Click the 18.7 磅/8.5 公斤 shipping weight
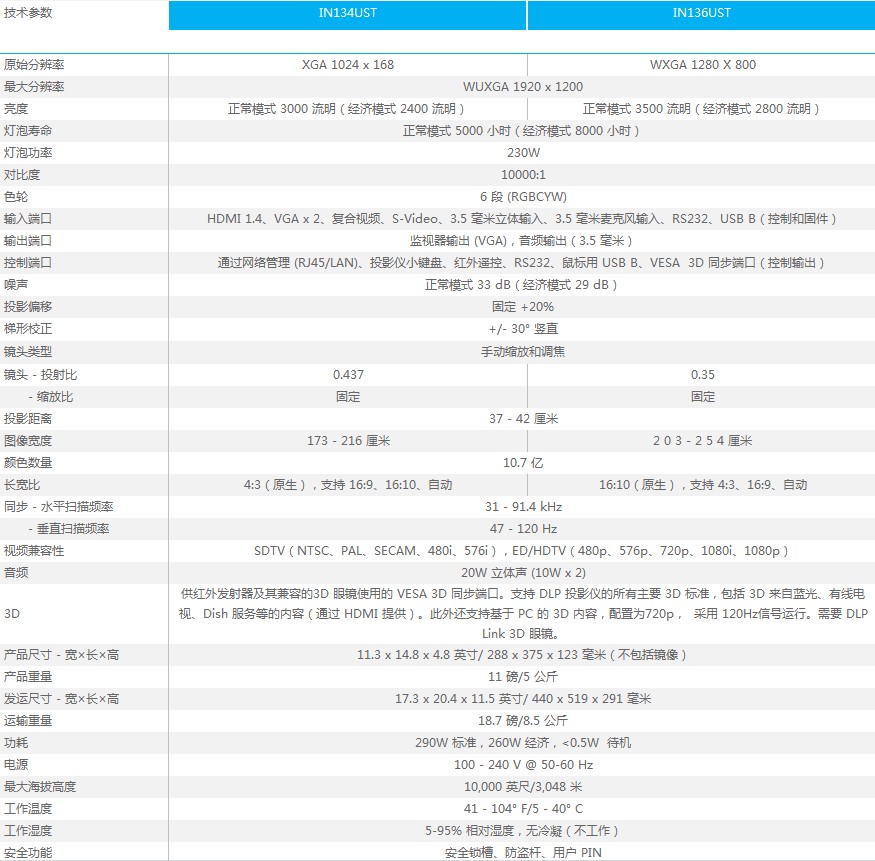The width and height of the screenshot is (875, 861). (x=523, y=721)
